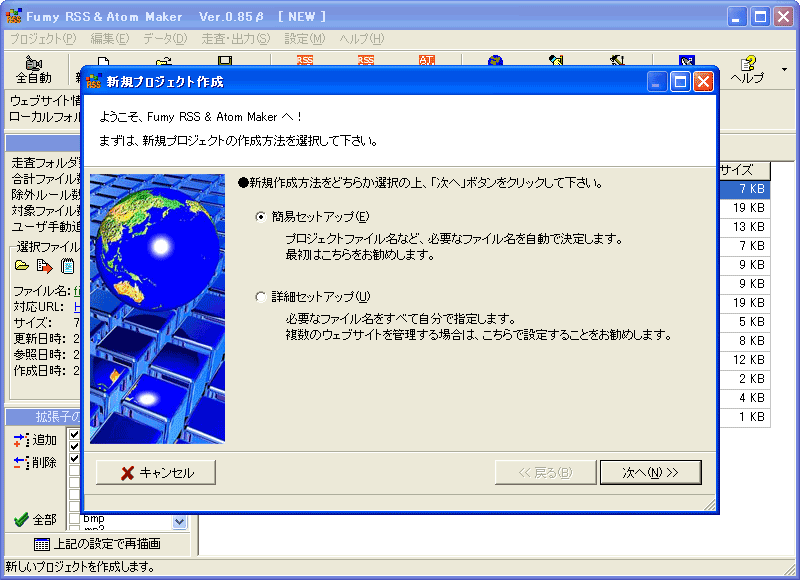Click the Atom AT icon in the toolbar

427,60
